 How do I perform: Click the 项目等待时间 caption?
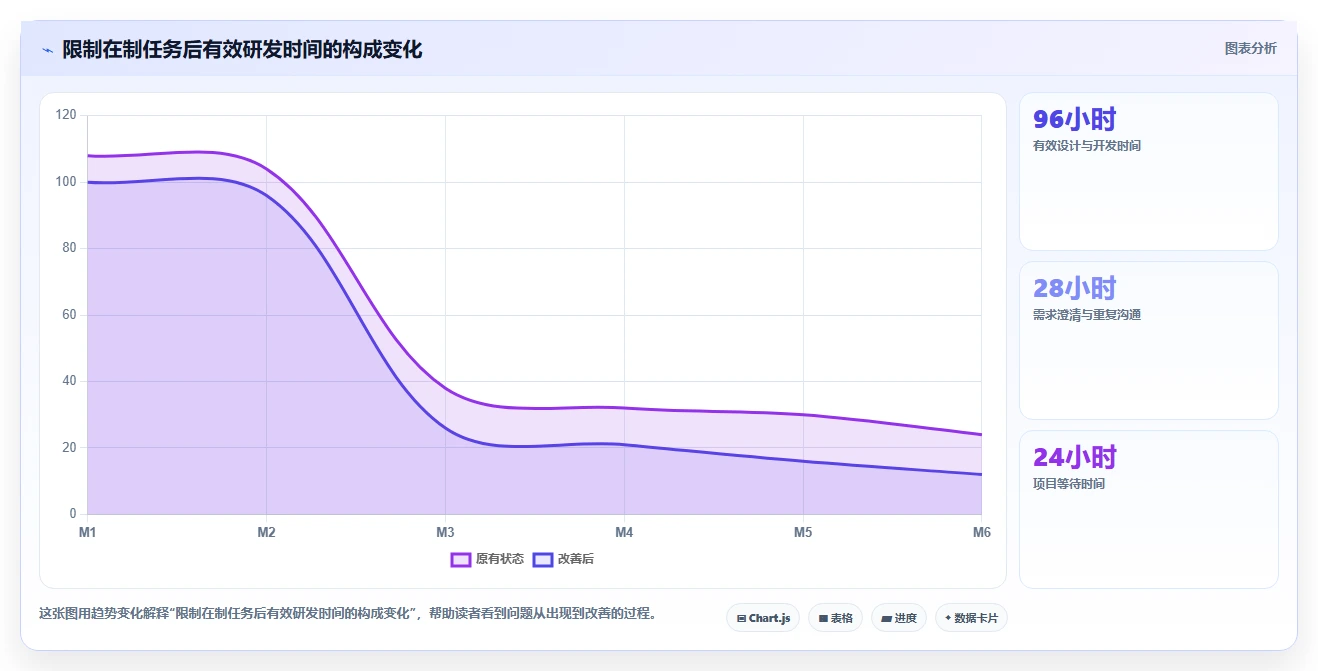click(1069, 484)
